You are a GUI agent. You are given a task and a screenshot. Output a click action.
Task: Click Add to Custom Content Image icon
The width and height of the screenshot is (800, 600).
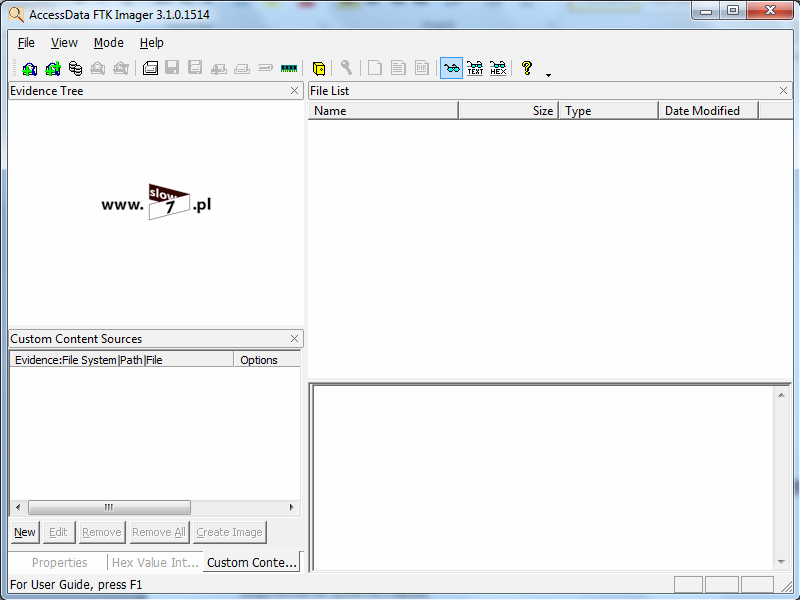point(218,68)
